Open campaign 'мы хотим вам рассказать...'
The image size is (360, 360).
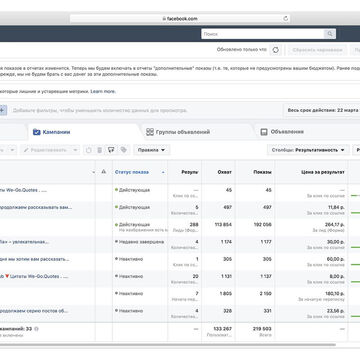(35, 259)
